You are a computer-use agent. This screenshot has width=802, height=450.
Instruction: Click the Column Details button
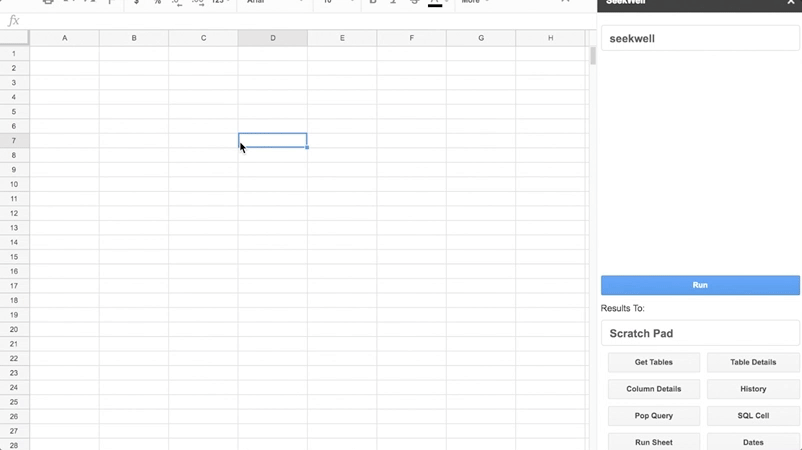tap(654, 389)
